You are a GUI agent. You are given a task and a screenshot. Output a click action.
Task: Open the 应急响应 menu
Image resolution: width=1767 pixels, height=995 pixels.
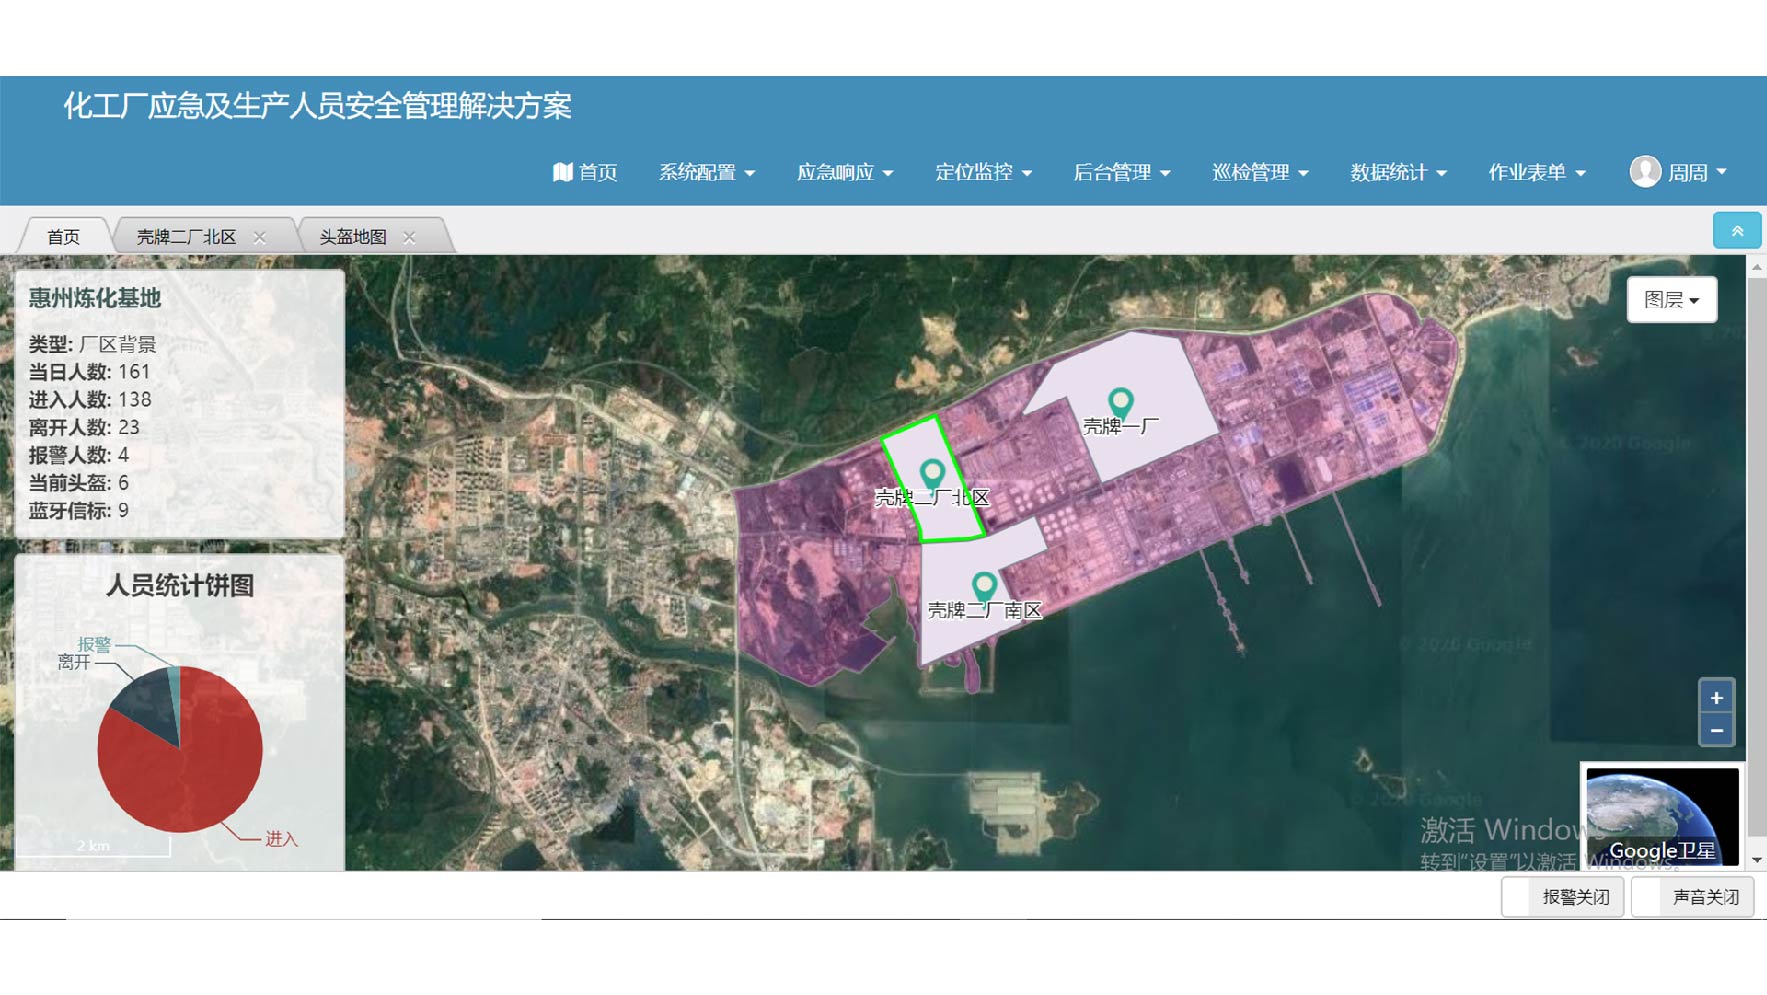[x=844, y=172]
